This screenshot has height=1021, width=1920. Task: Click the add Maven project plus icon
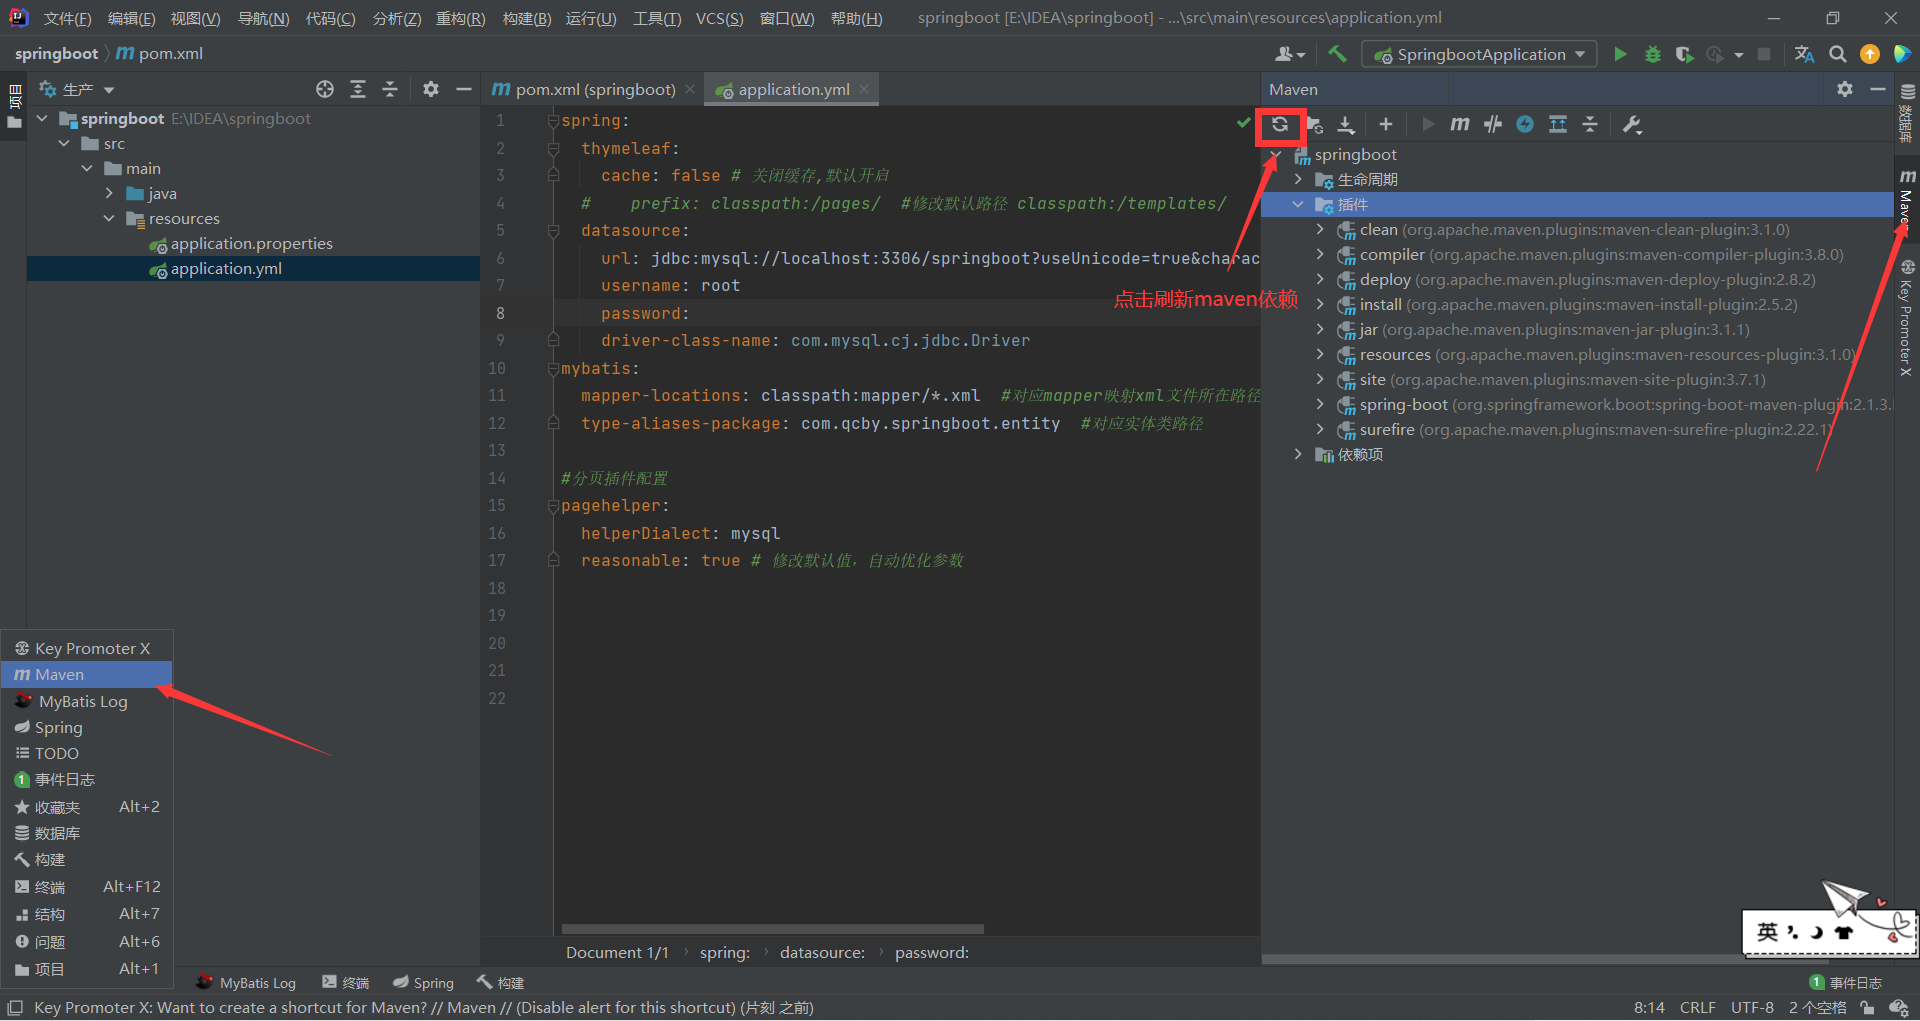pos(1385,124)
